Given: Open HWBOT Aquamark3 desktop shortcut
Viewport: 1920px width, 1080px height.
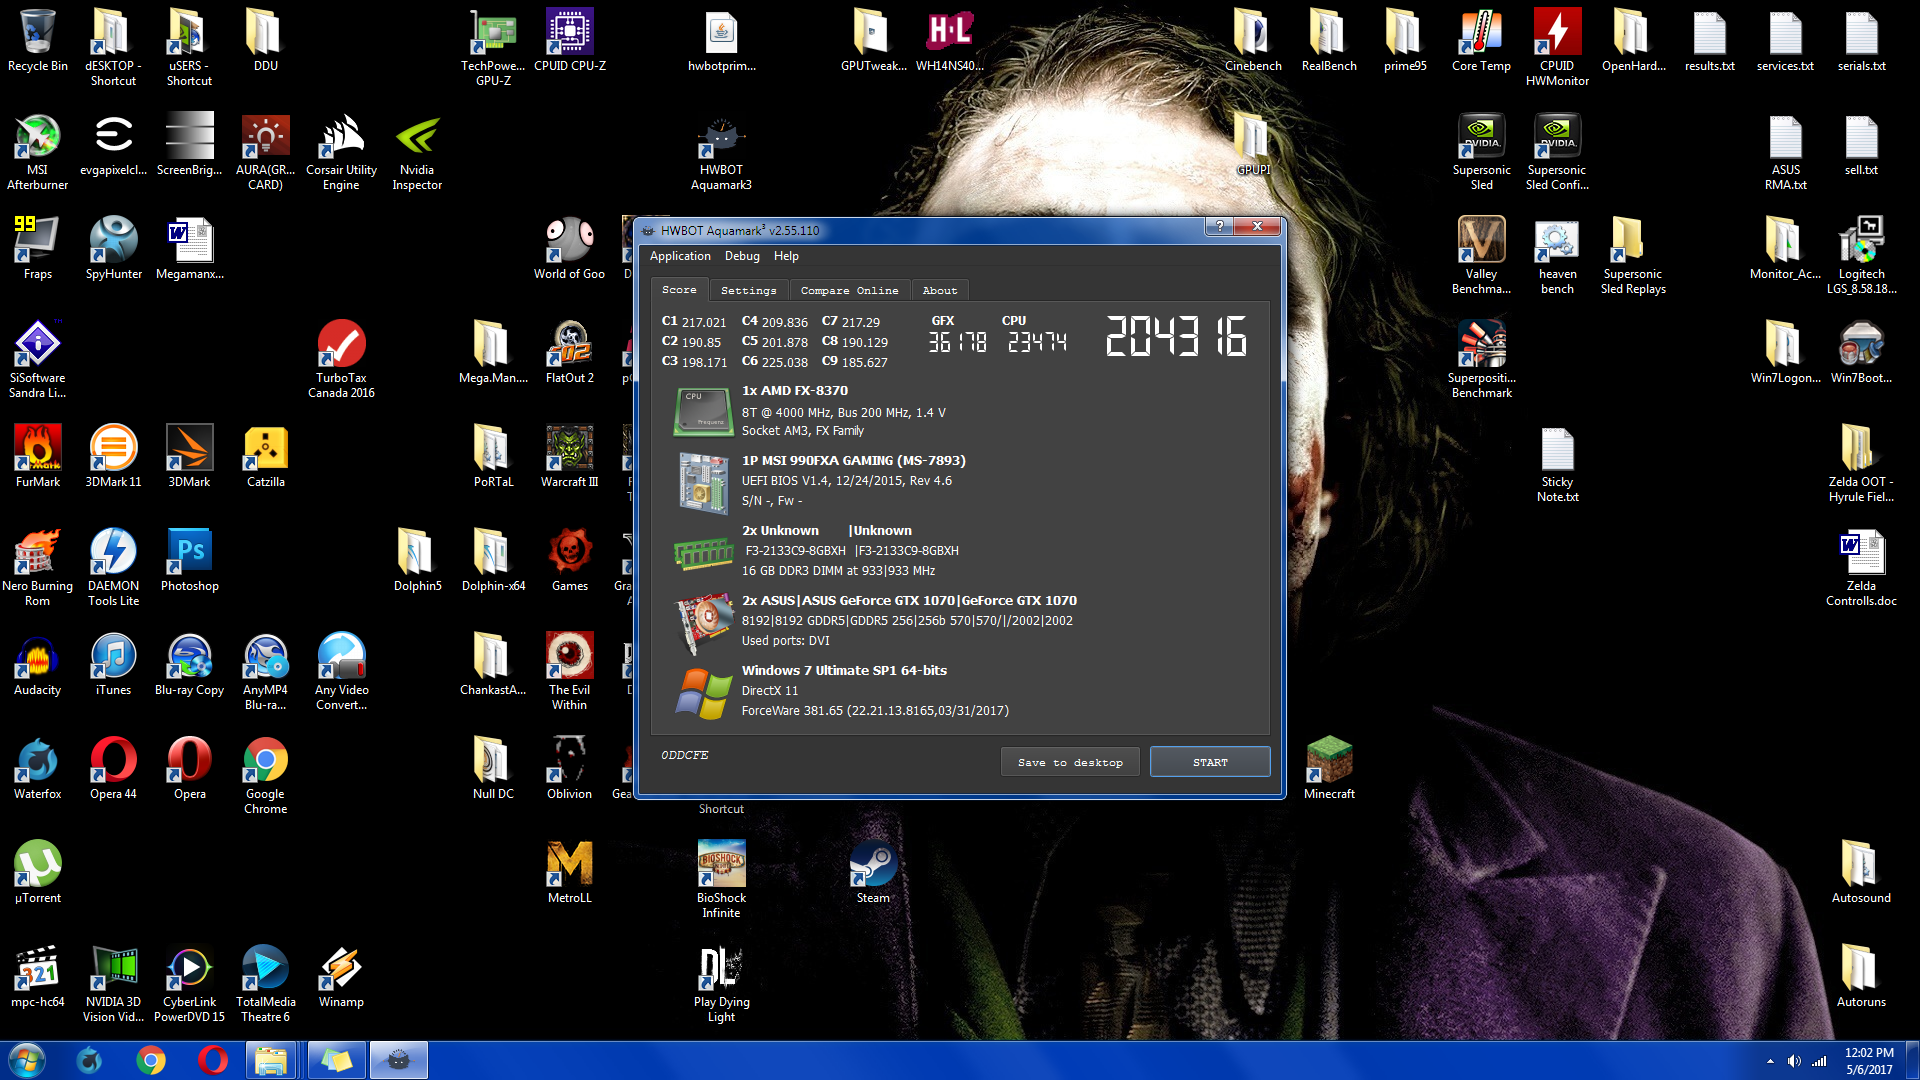Looking at the screenshot, I should pos(721,151).
